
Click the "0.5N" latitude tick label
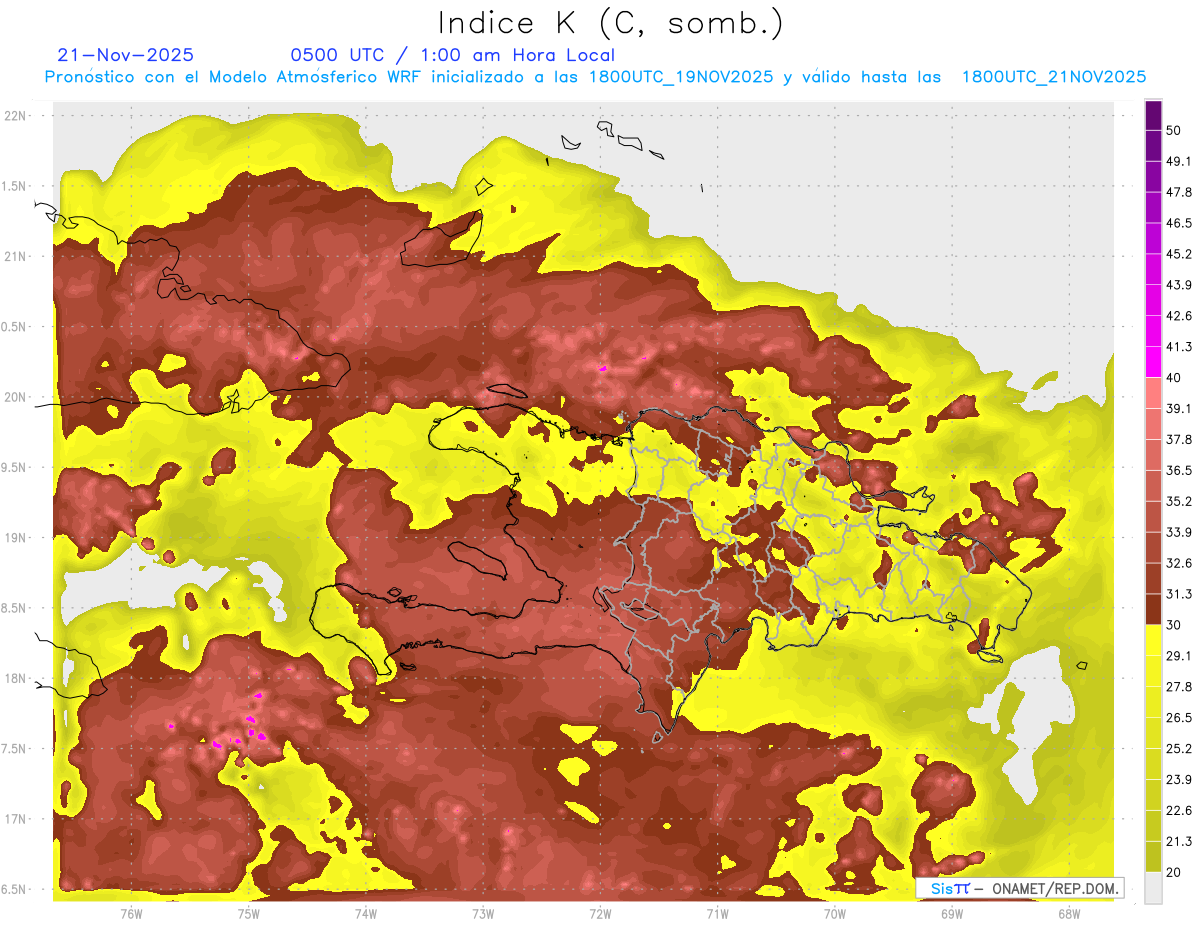point(16,327)
